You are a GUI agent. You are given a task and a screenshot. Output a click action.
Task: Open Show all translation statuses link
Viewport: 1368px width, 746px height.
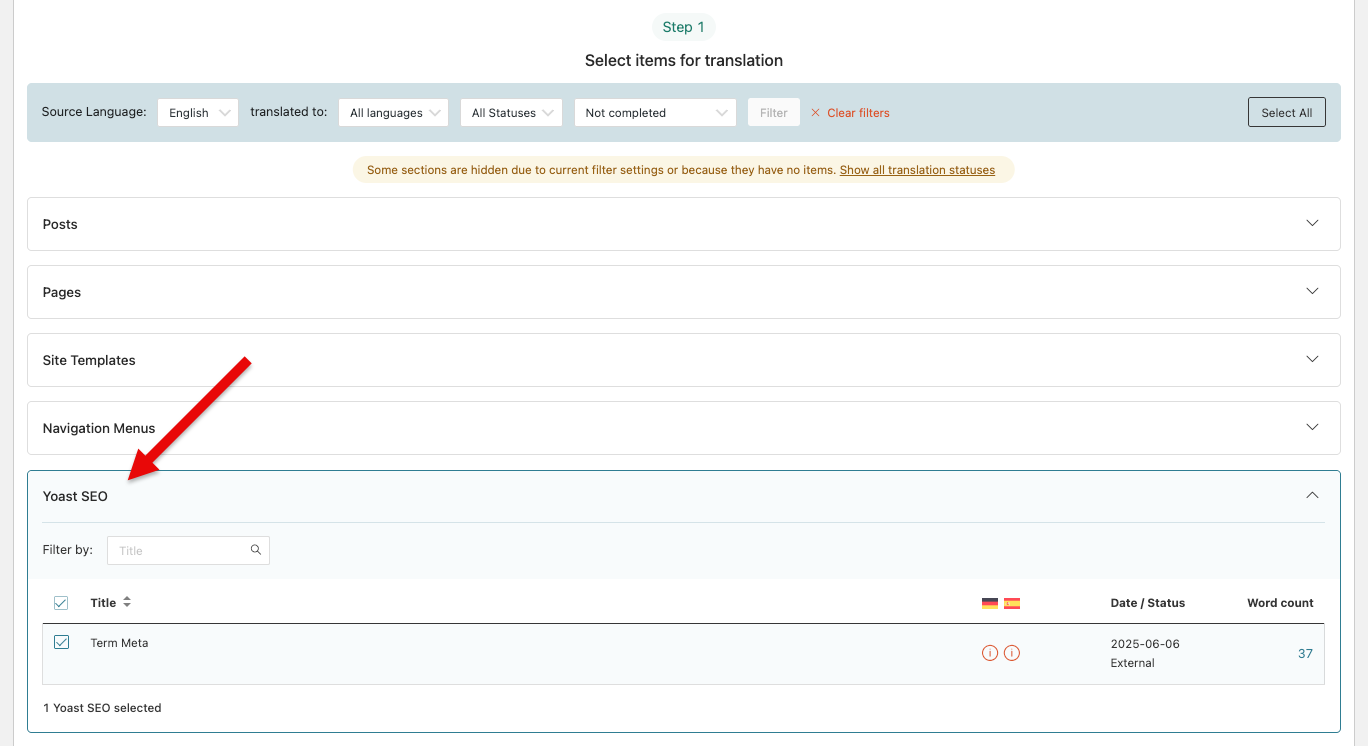pos(917,170)
